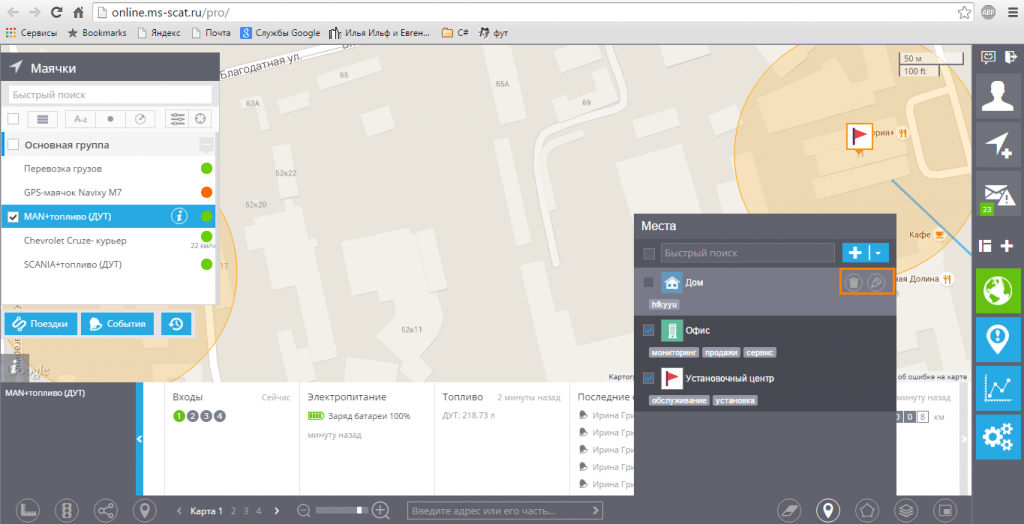This screenshot has width=1024, height=524.
Task: Open the map layers stack icon
Action: [904, 510]
